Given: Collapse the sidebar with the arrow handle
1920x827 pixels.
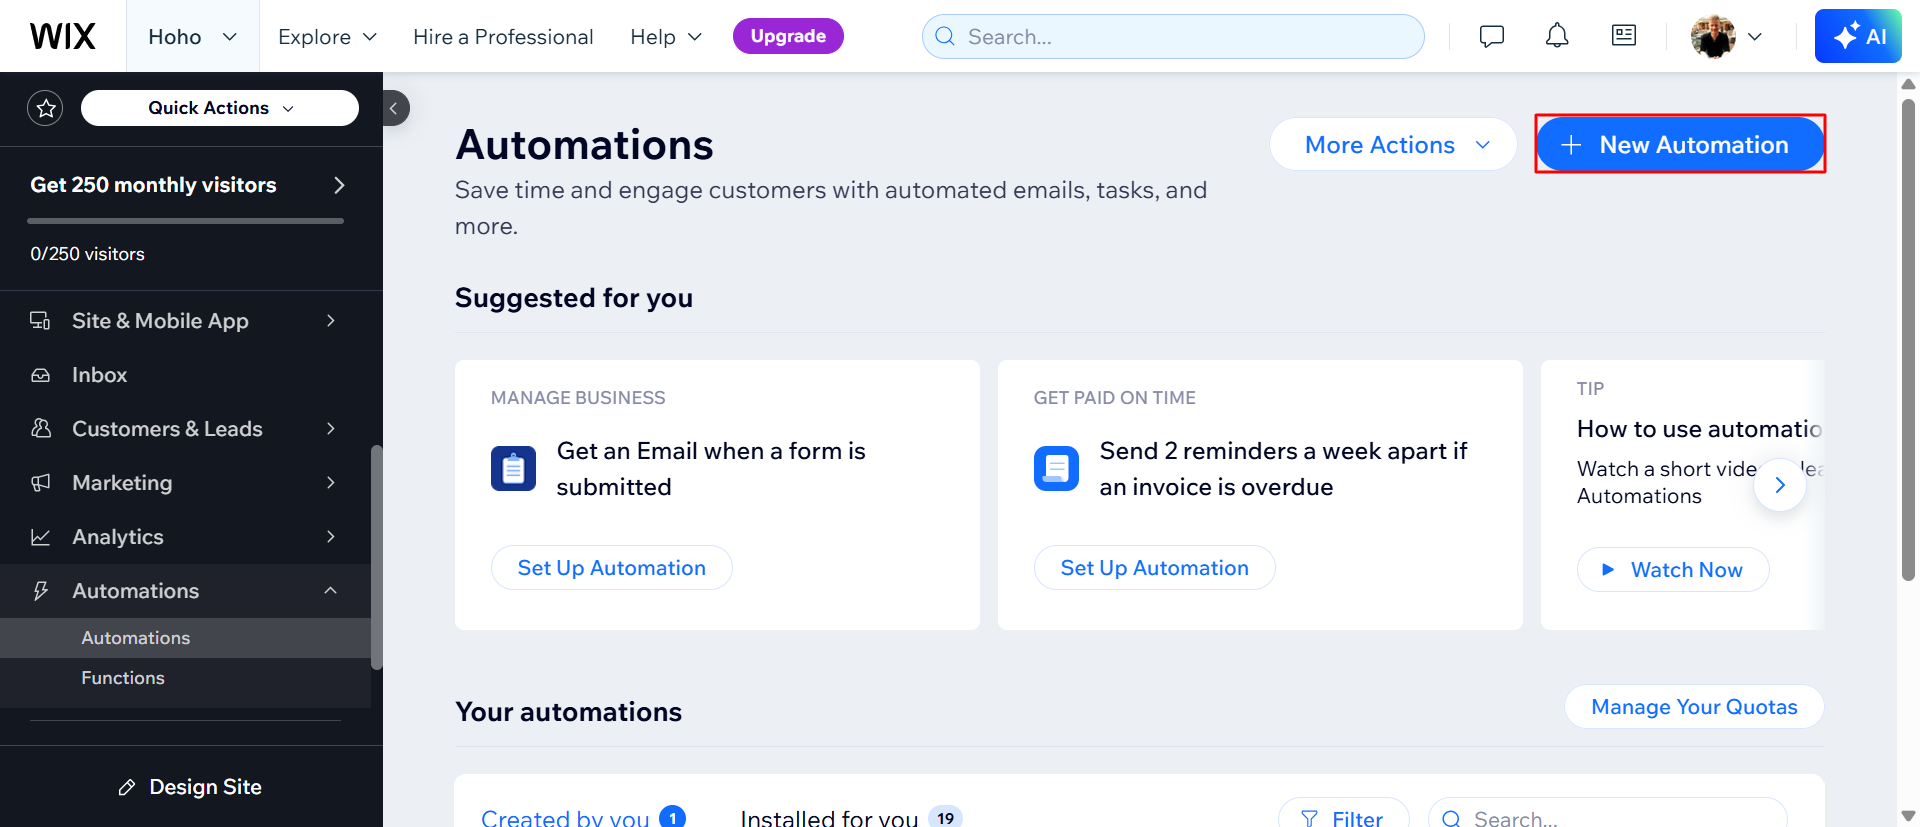Looking at the screenshot, I should point(395,108).
